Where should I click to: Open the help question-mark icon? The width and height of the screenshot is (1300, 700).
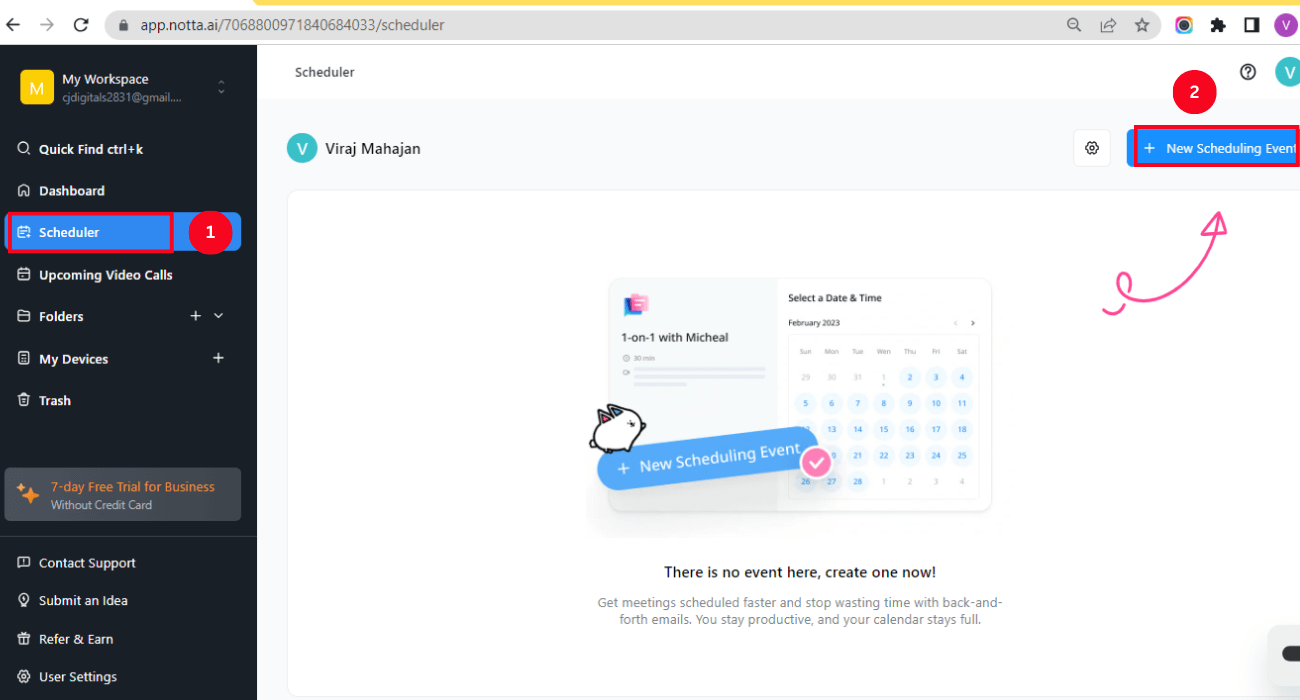pyautogui.click(x=1247, y=72)
